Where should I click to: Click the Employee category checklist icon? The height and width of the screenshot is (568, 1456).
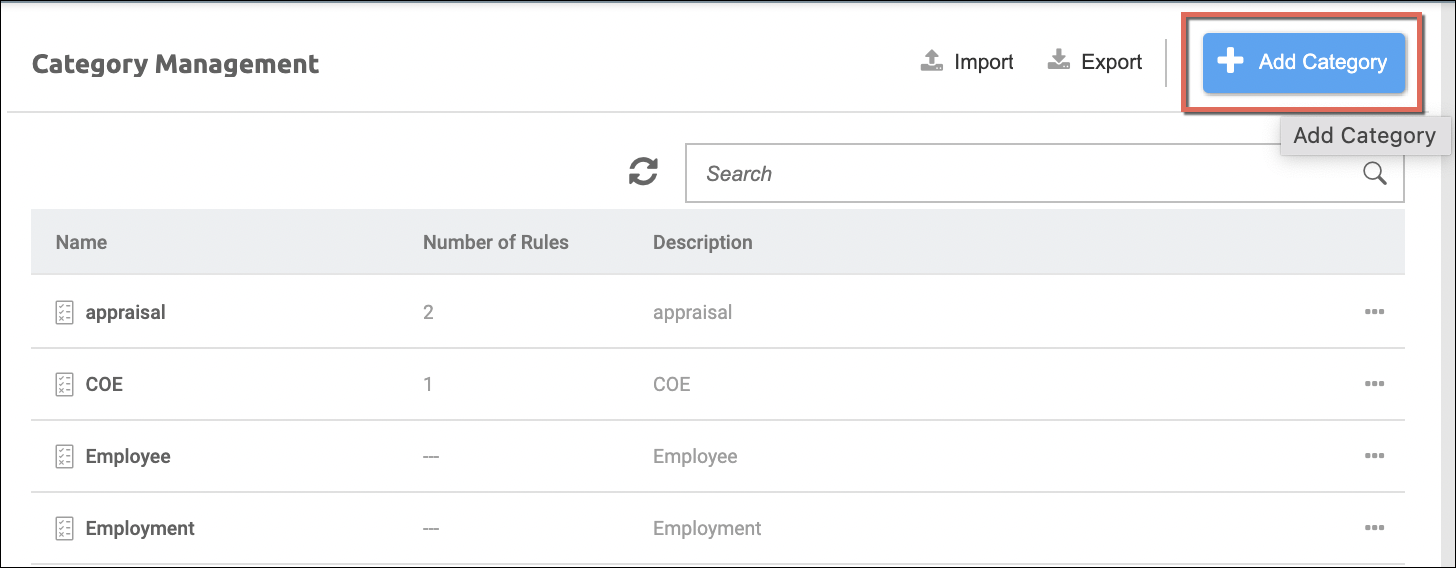(64, 456)
